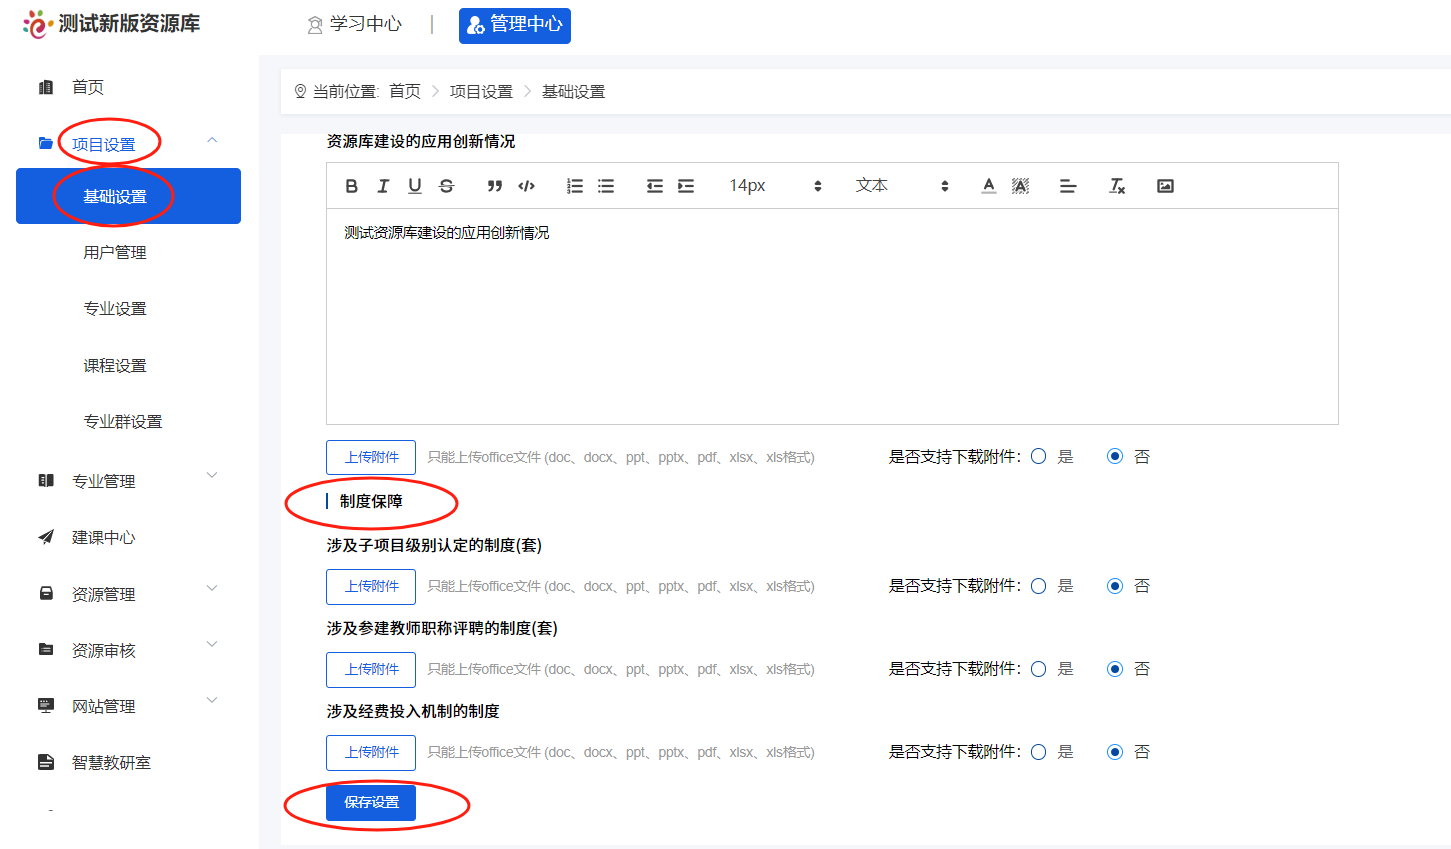
Task: Apply italic formatting to the text
Action: pyautogui.click(x=383, y=186)
